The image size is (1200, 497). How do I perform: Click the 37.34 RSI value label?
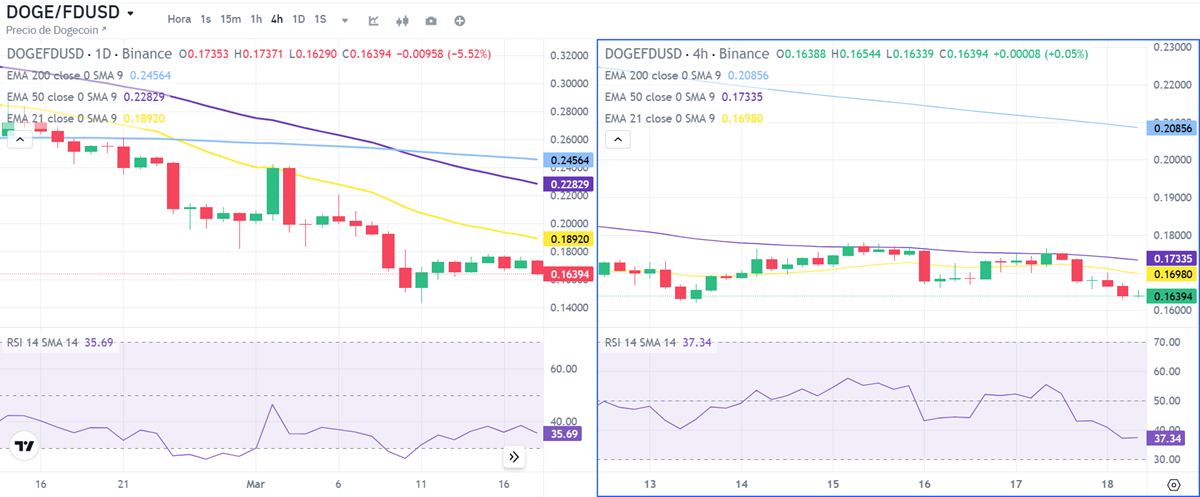[x=1166, y=439]
